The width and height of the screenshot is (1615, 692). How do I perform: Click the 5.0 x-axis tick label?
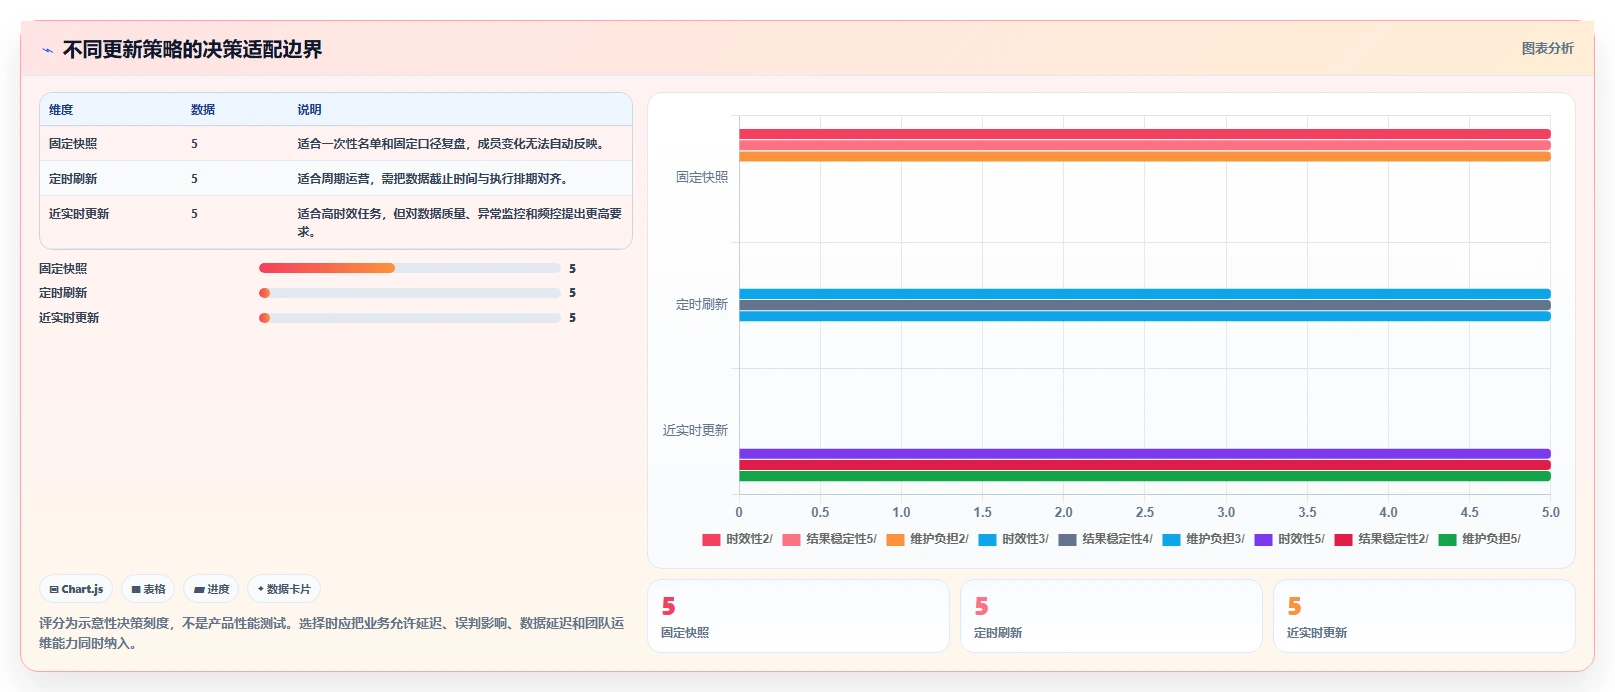1550,512
